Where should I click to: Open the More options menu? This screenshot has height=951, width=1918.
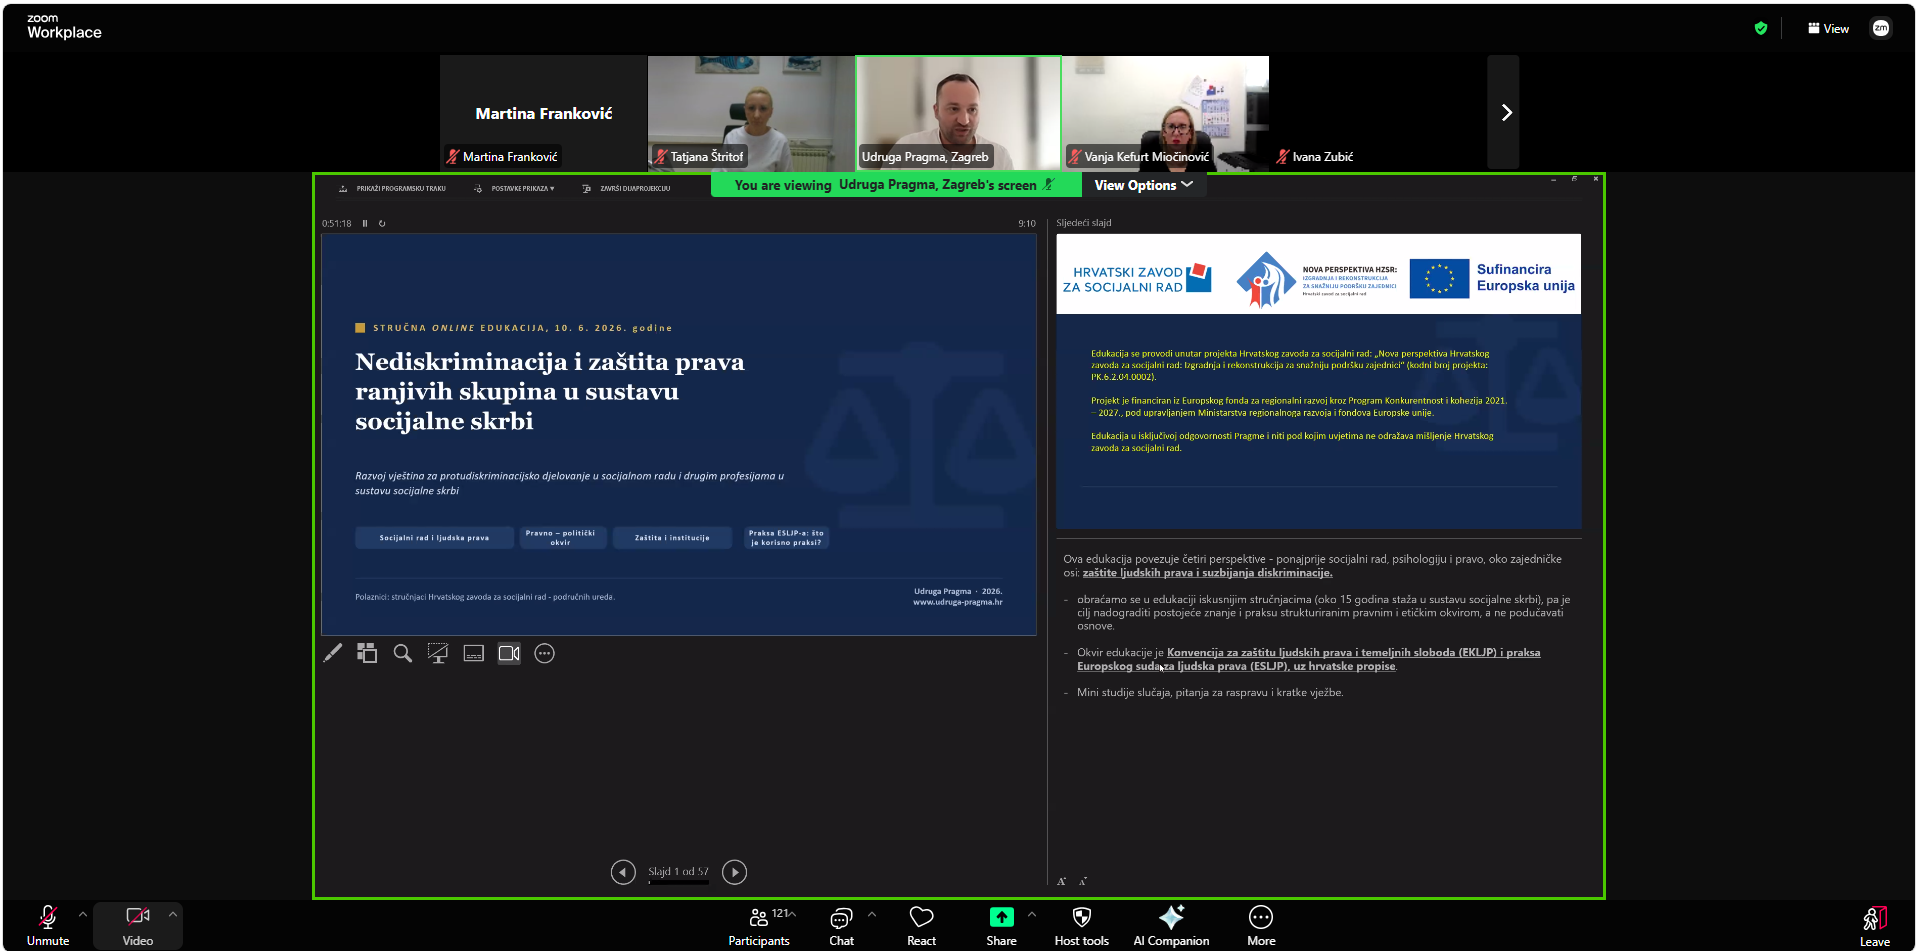(x=1261, y=925)
